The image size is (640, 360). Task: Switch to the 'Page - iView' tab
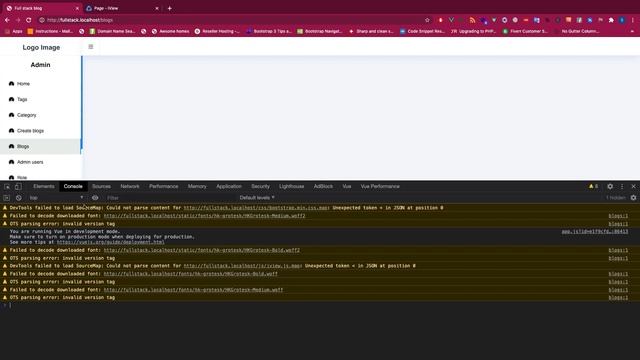pos(122,8)
